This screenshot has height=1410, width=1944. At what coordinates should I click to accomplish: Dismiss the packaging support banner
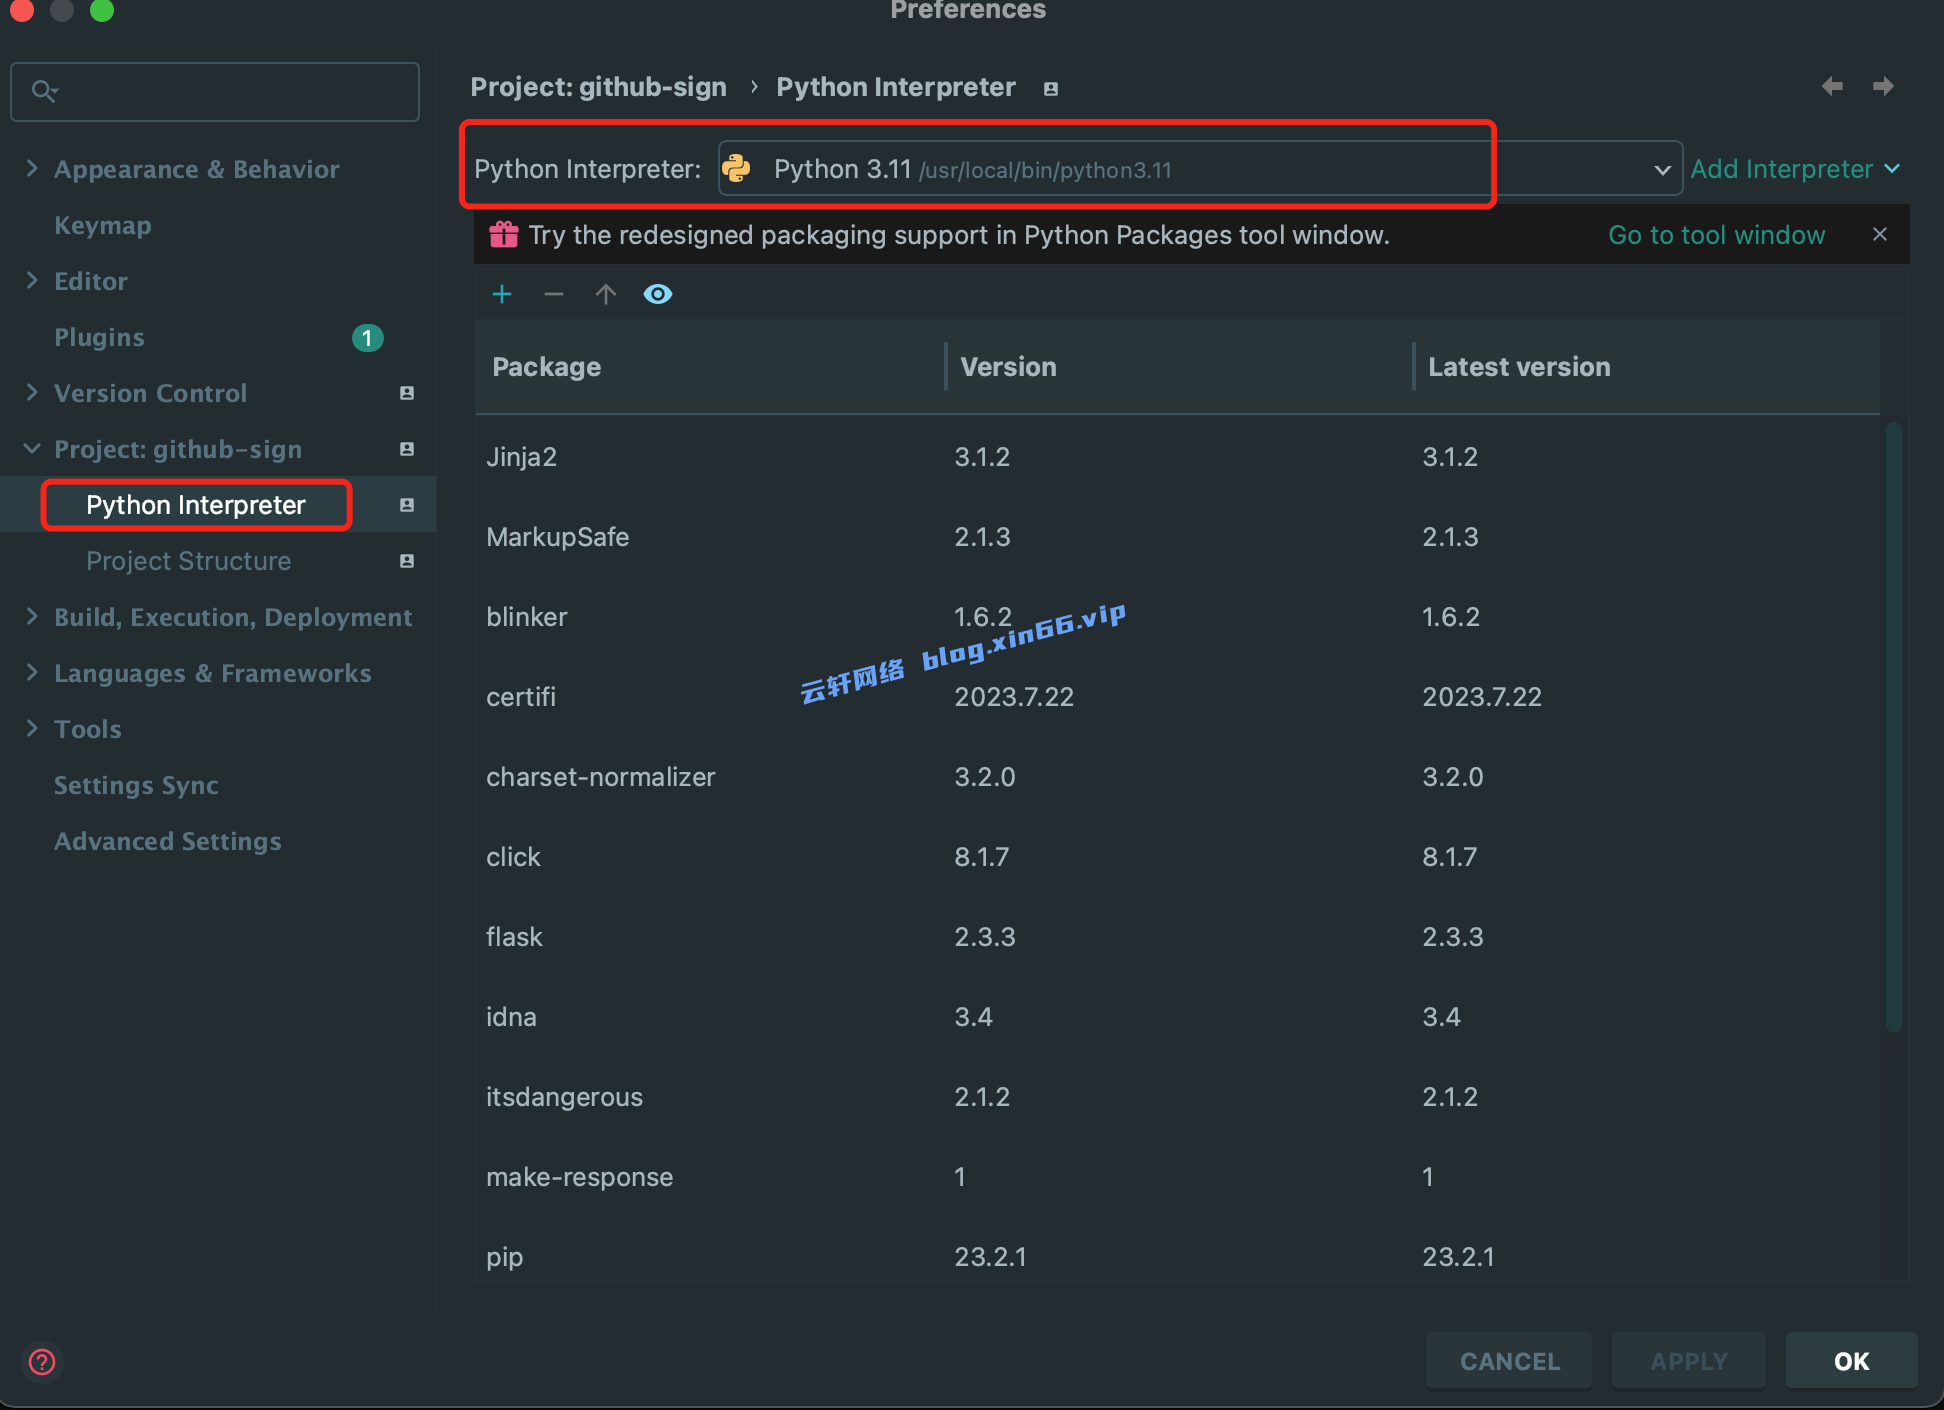[x=1880, y=234]
